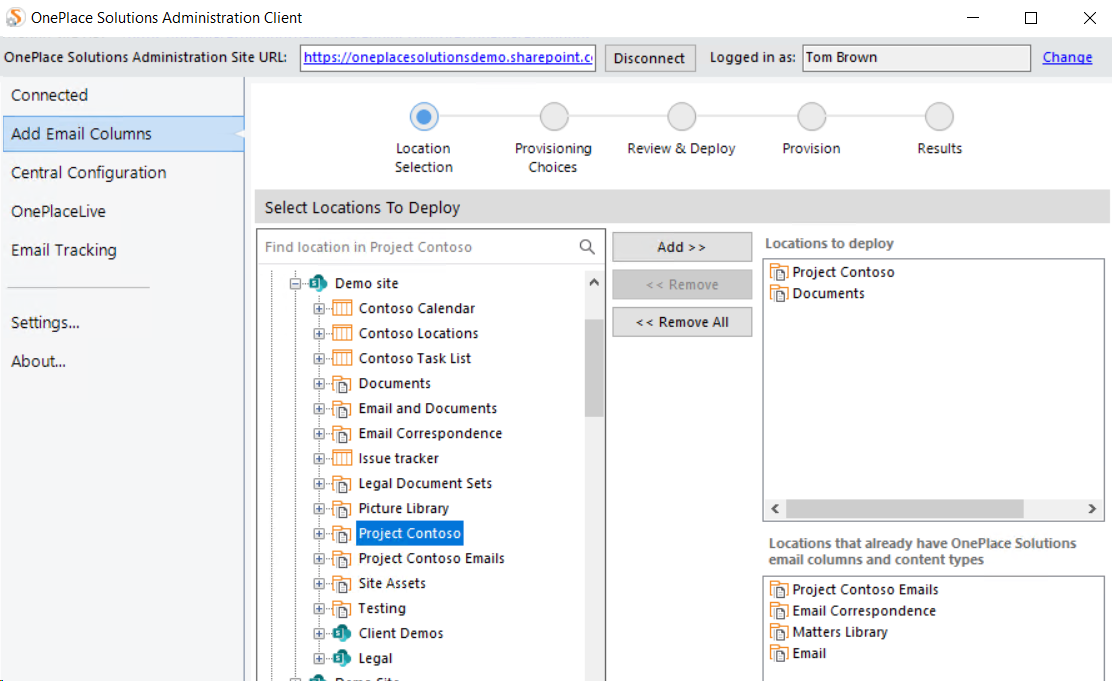The image size is (1112, 681).
Task: Click Email icon in existing locations list
Action: tap(779, 653)
